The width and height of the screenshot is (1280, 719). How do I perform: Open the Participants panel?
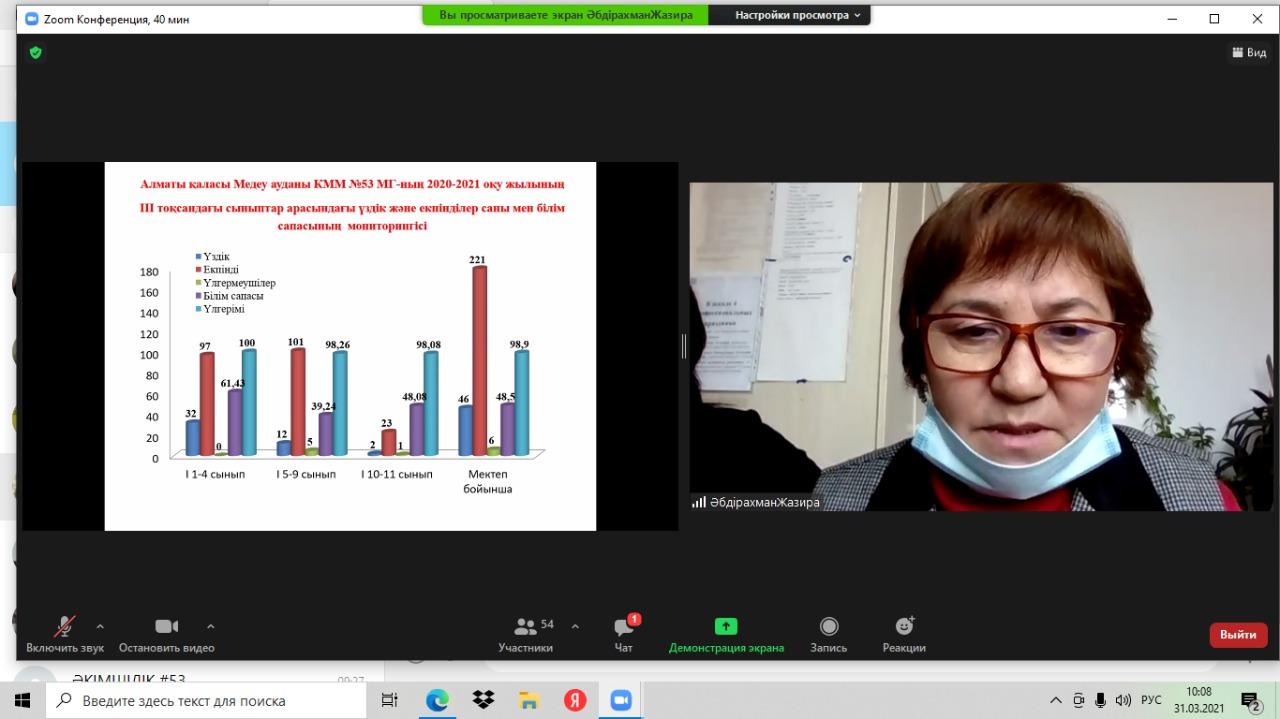click(526, 634)
